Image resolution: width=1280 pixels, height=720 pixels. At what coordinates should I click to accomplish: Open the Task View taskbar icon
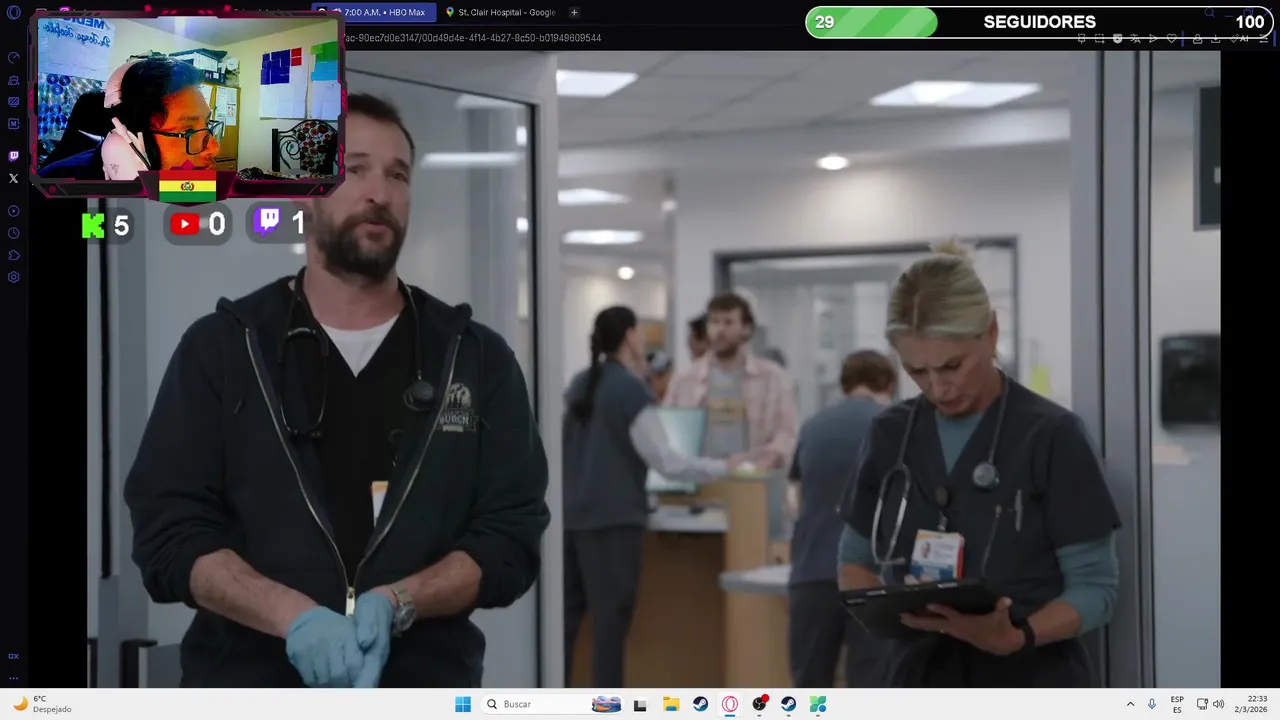(x=640, y=704)
